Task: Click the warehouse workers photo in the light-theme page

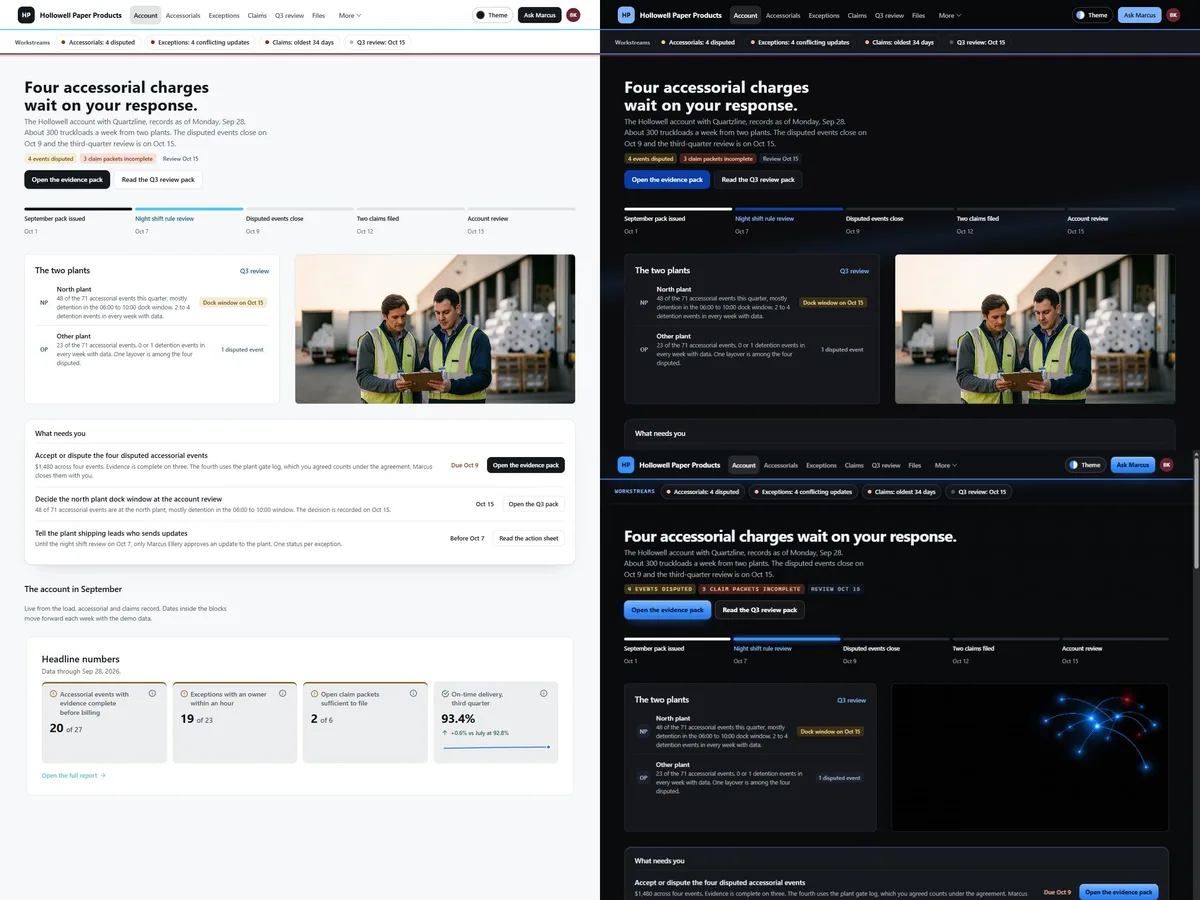Action: [435, 329]
